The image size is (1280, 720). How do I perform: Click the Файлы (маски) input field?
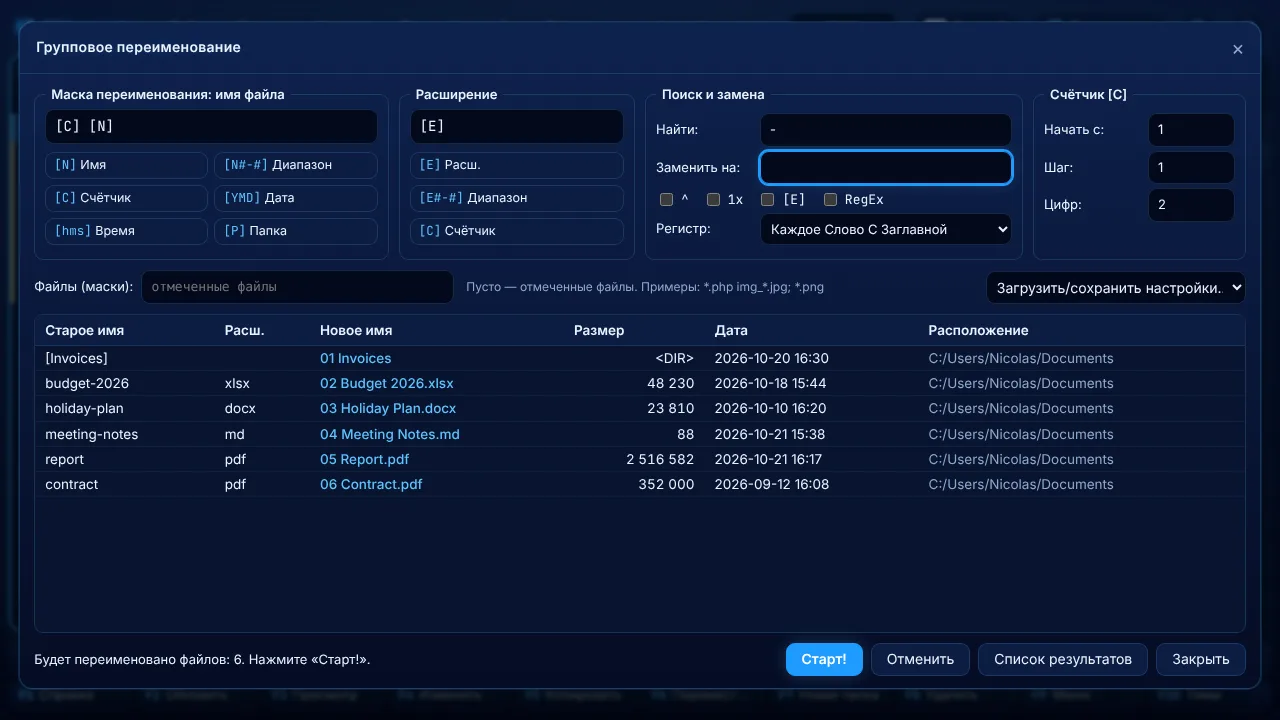[297, 287]
